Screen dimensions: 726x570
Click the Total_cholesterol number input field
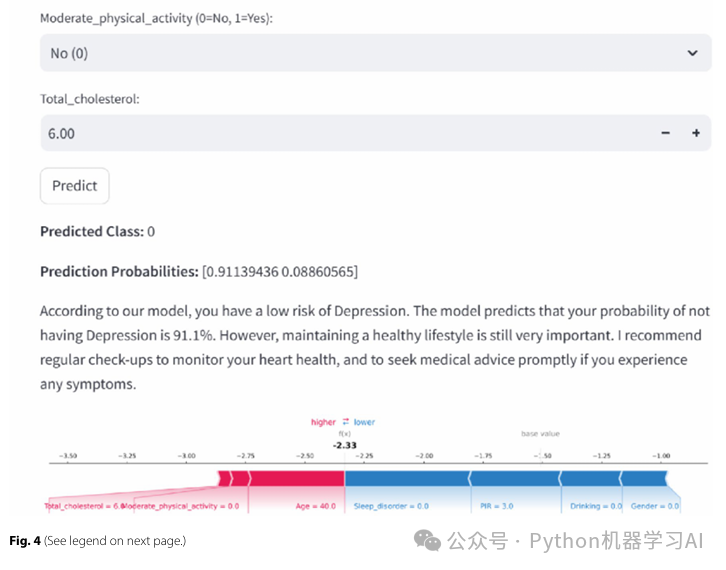point(340,133)
